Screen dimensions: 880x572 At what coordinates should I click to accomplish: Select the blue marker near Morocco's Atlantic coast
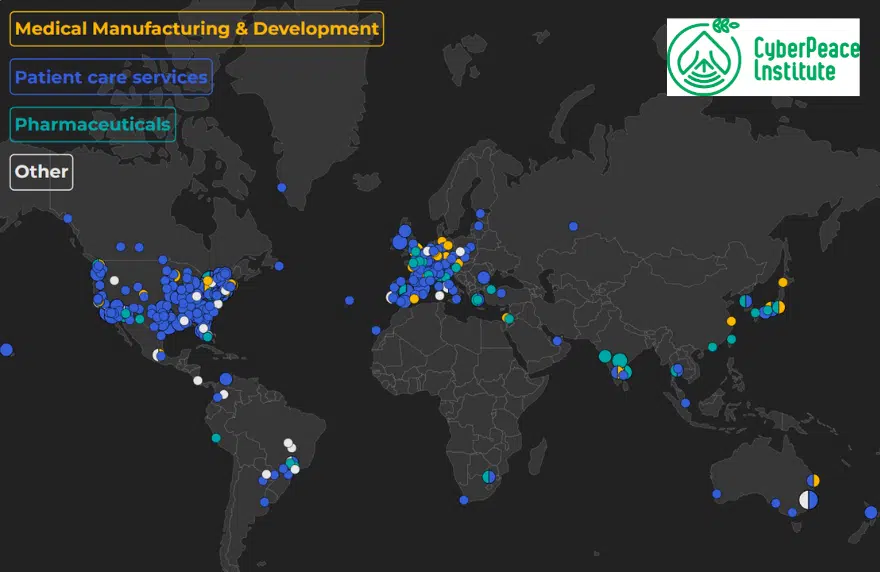[x=376, y=330]
